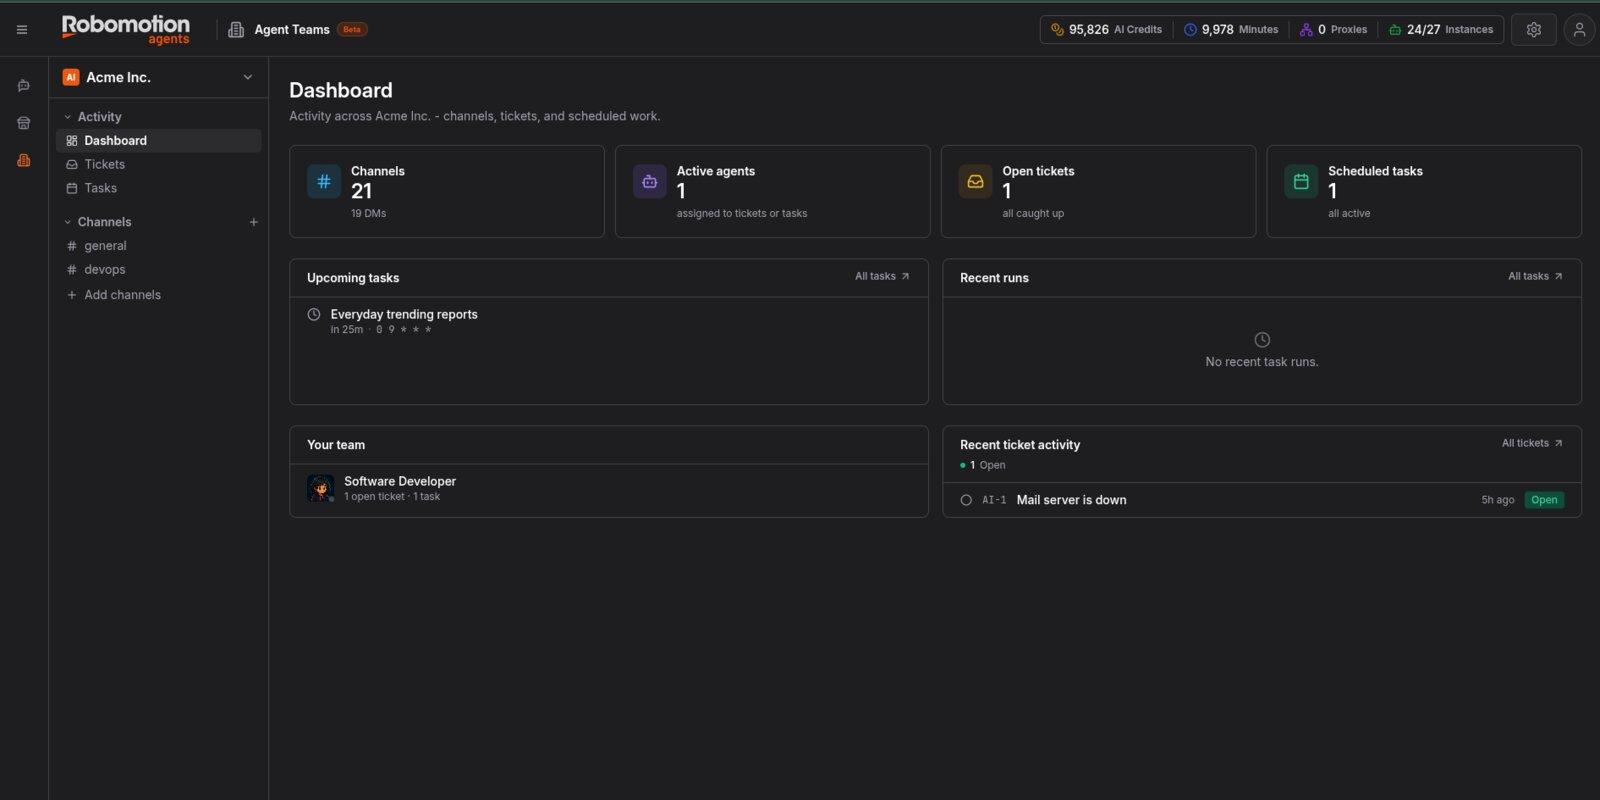1600x800 pixels.
Task: Click the Software Developer team member name
Action: [x=400, y=481]
